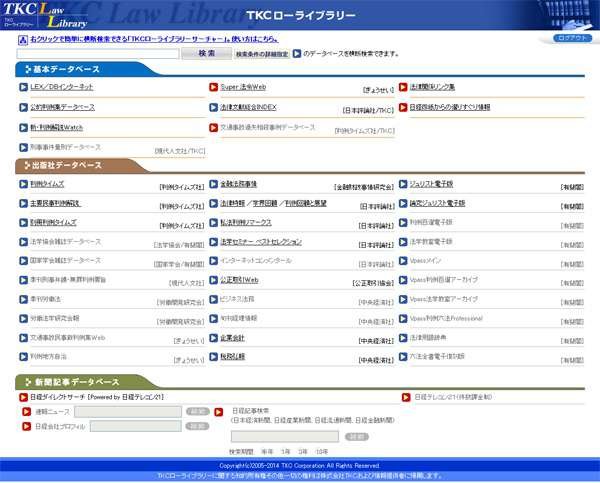Open the 法学協会雑誌データベース entry
Image resolution: width=600 pixels, height=483 pixels.
click(x=65, y=242)
